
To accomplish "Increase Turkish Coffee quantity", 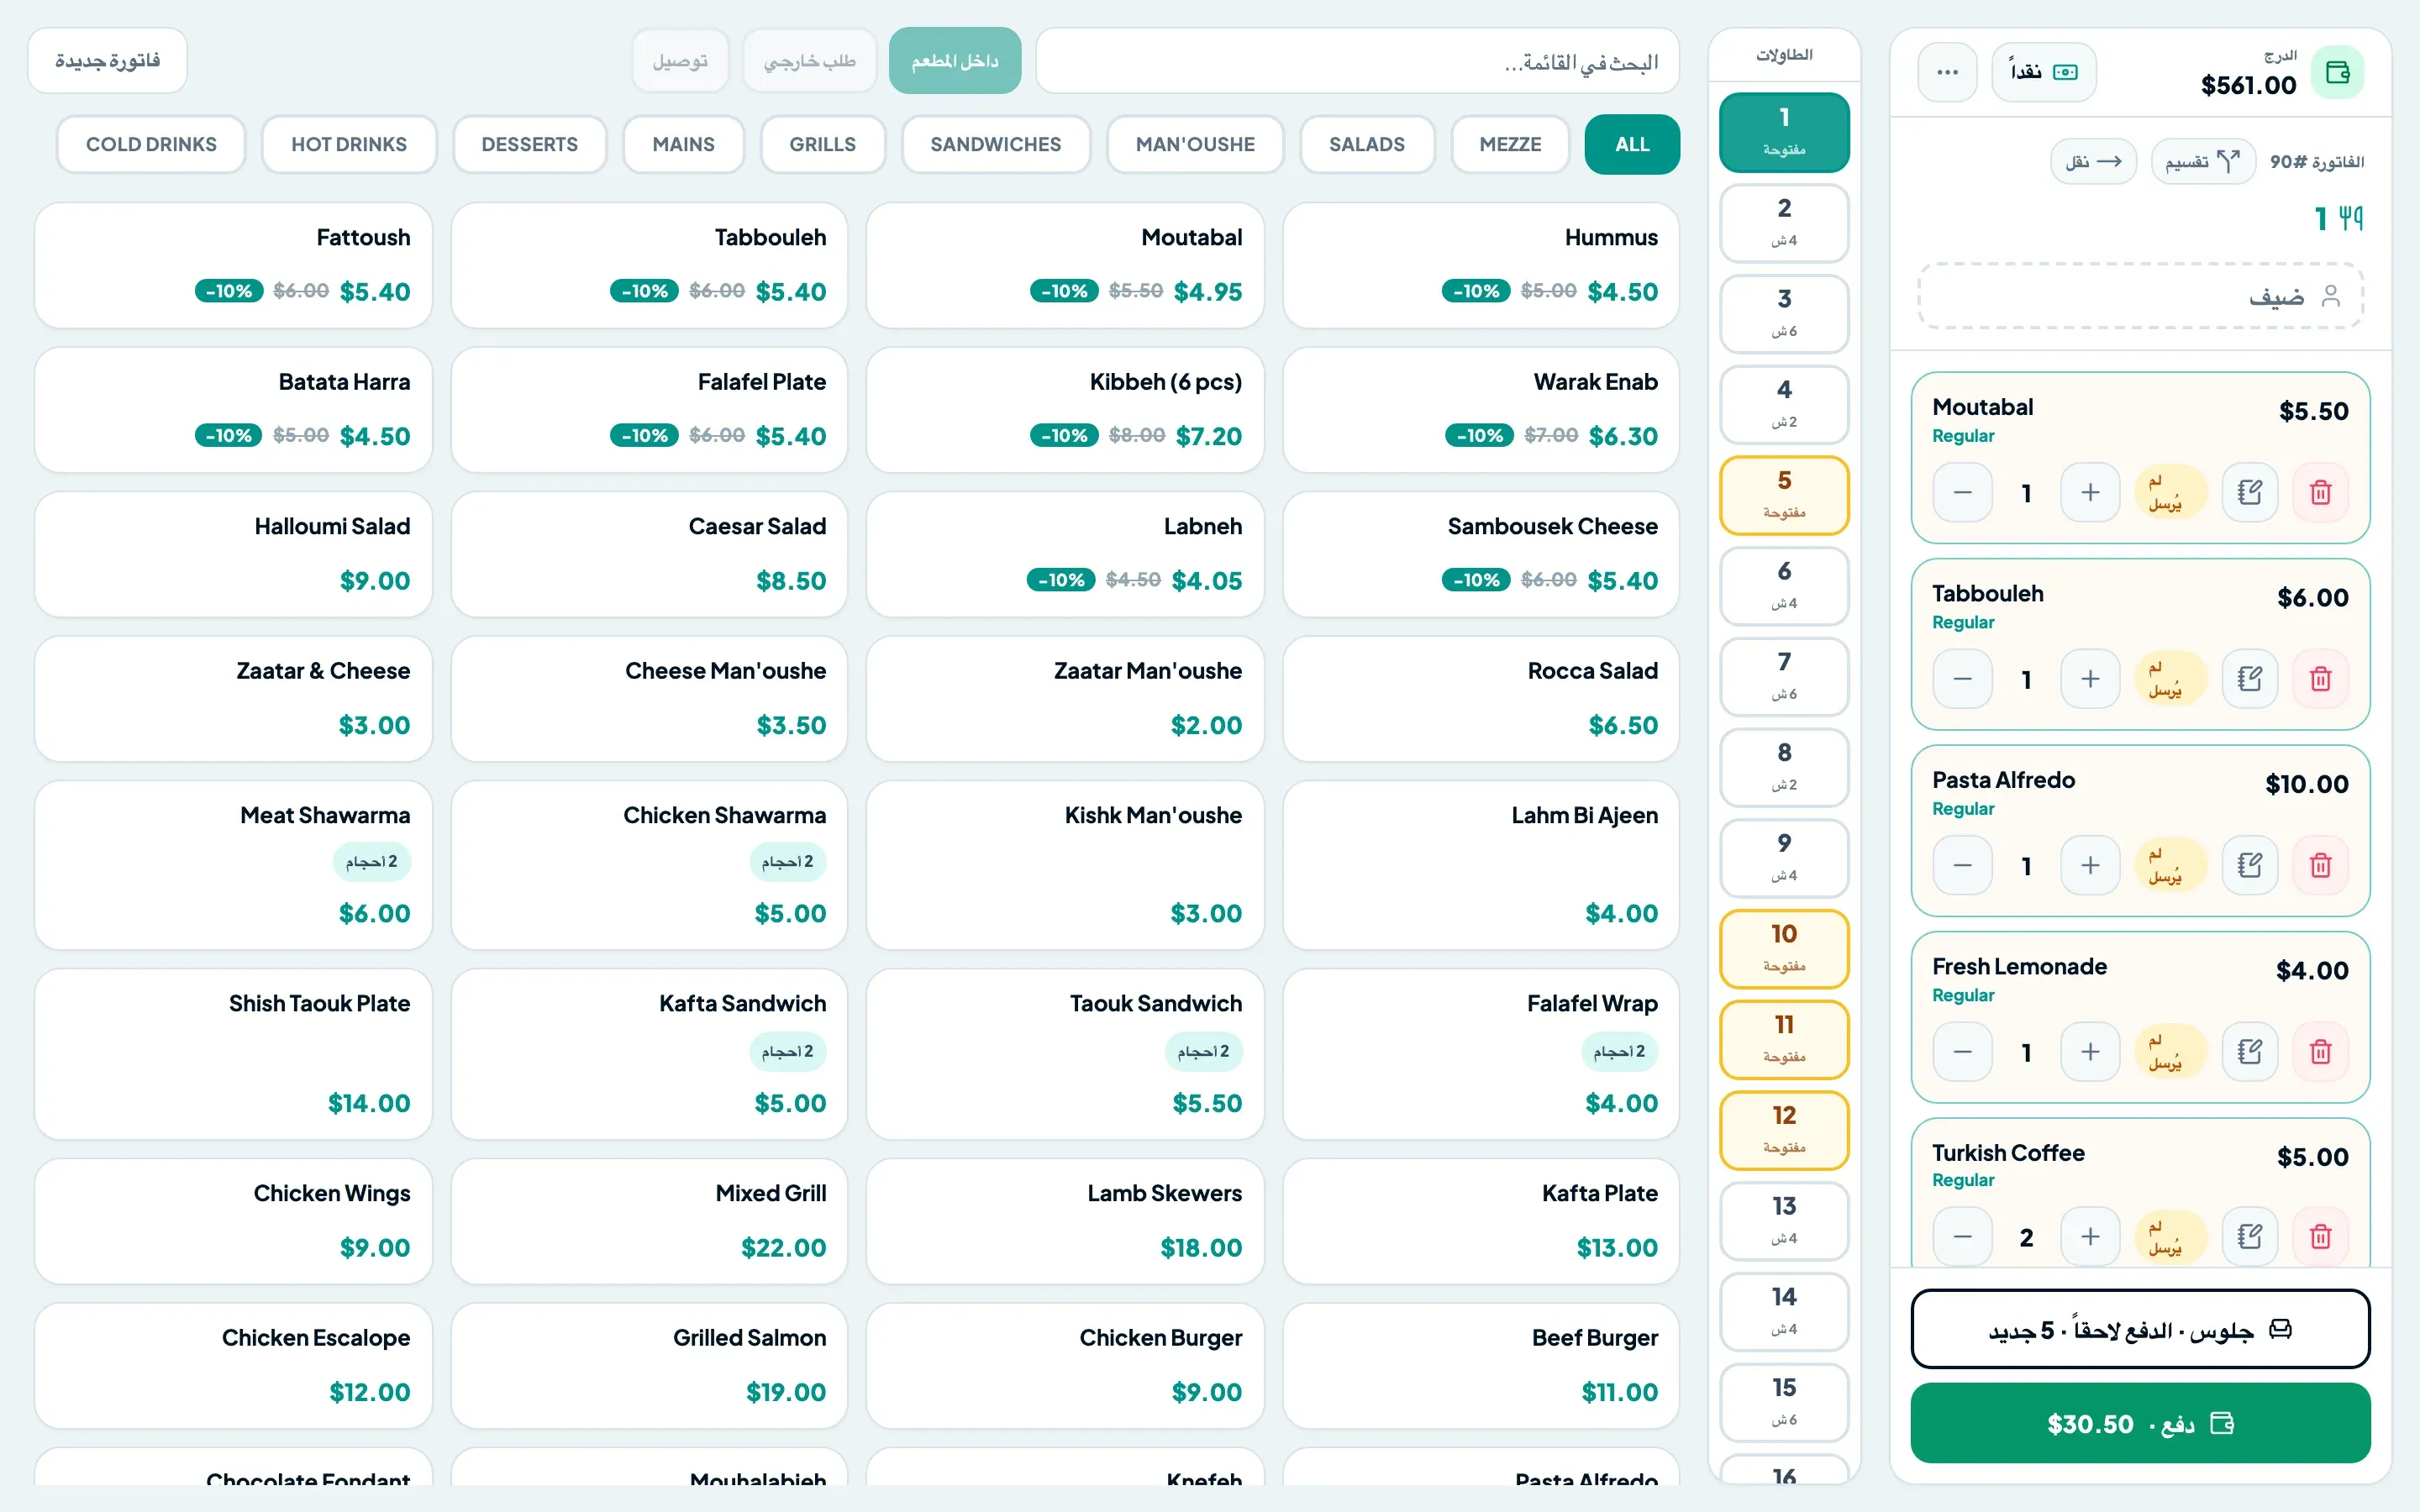I will click(x=2090, y=1237).
